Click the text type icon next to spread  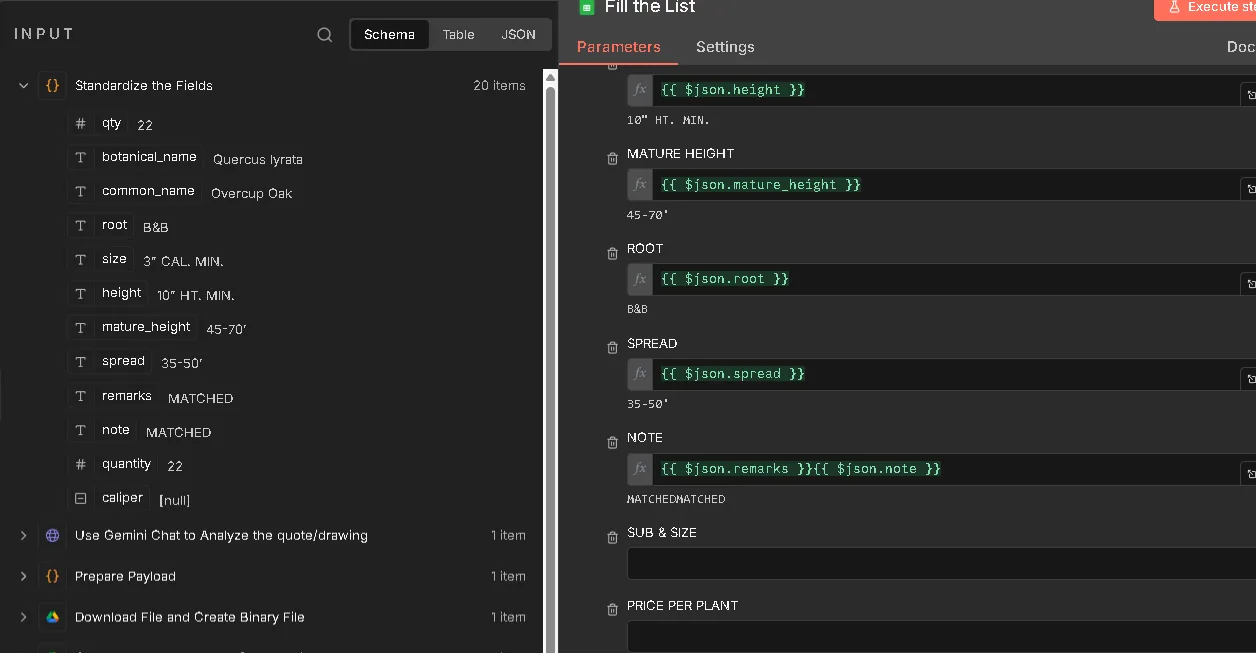(x=81, y=362)
